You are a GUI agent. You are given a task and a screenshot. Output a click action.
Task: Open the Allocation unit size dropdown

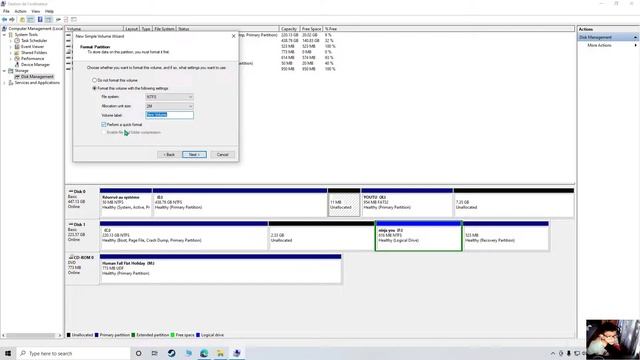pos(169,106)
